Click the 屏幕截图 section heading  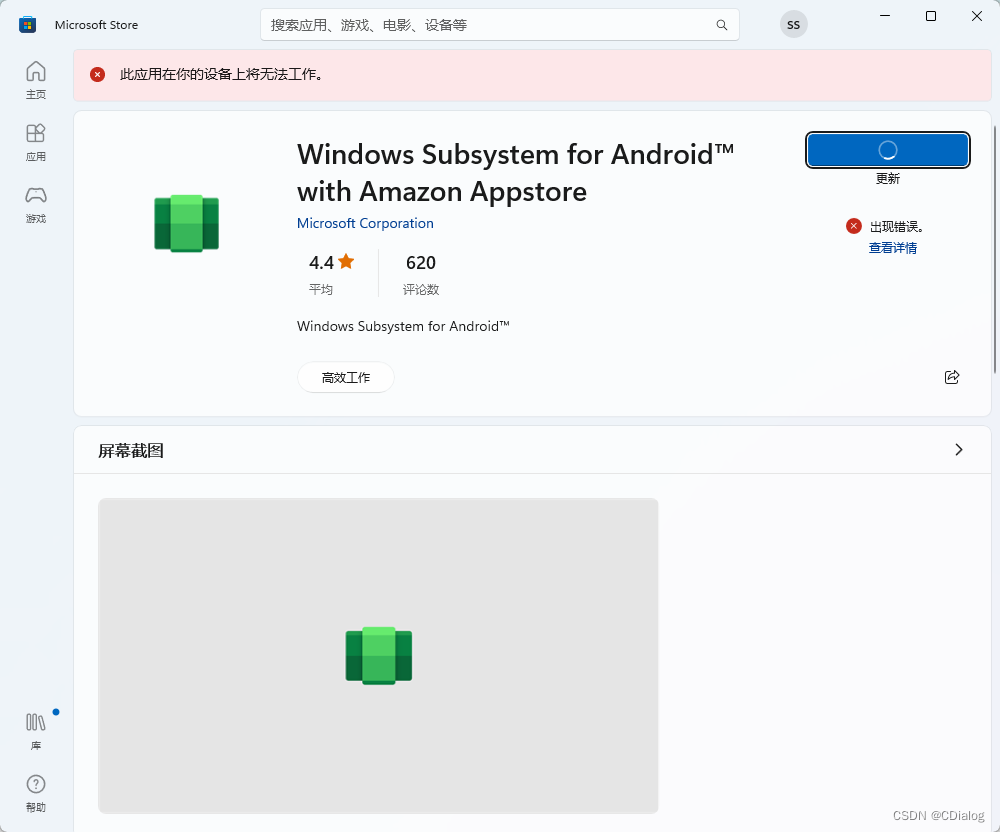click(131, 451)
